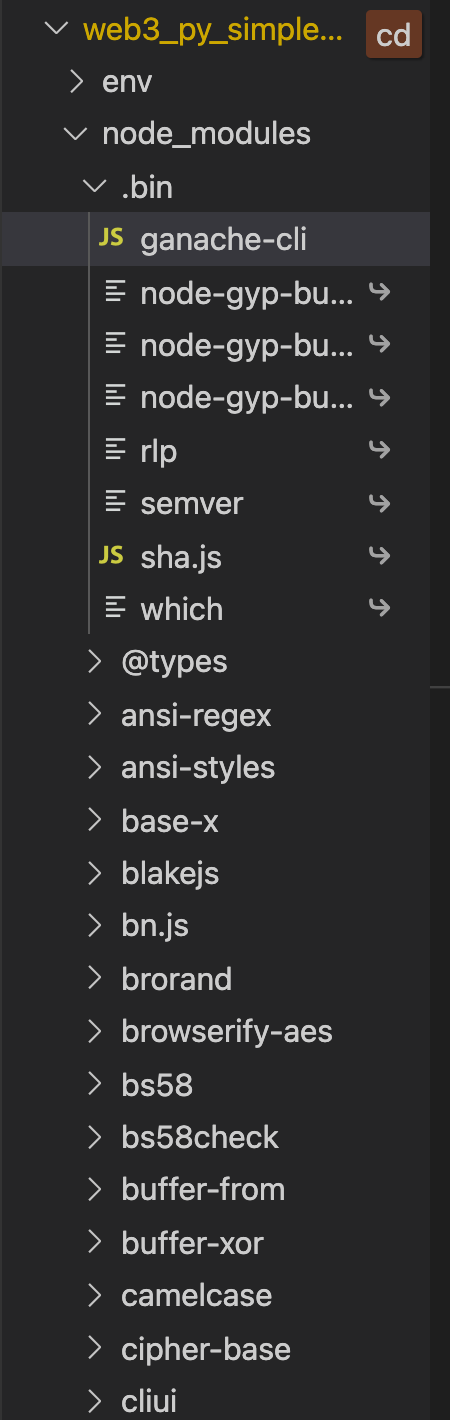Click the JS icon beside sha.js

[x=111, y=556]
